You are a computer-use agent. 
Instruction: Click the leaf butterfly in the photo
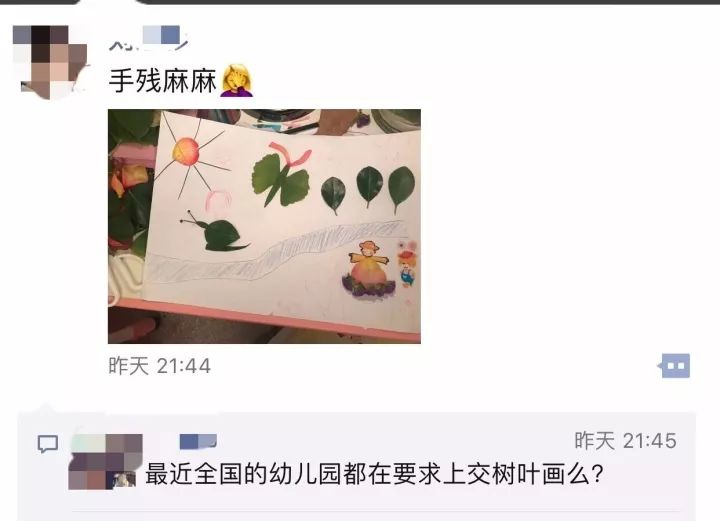click(x=281, y=175)
